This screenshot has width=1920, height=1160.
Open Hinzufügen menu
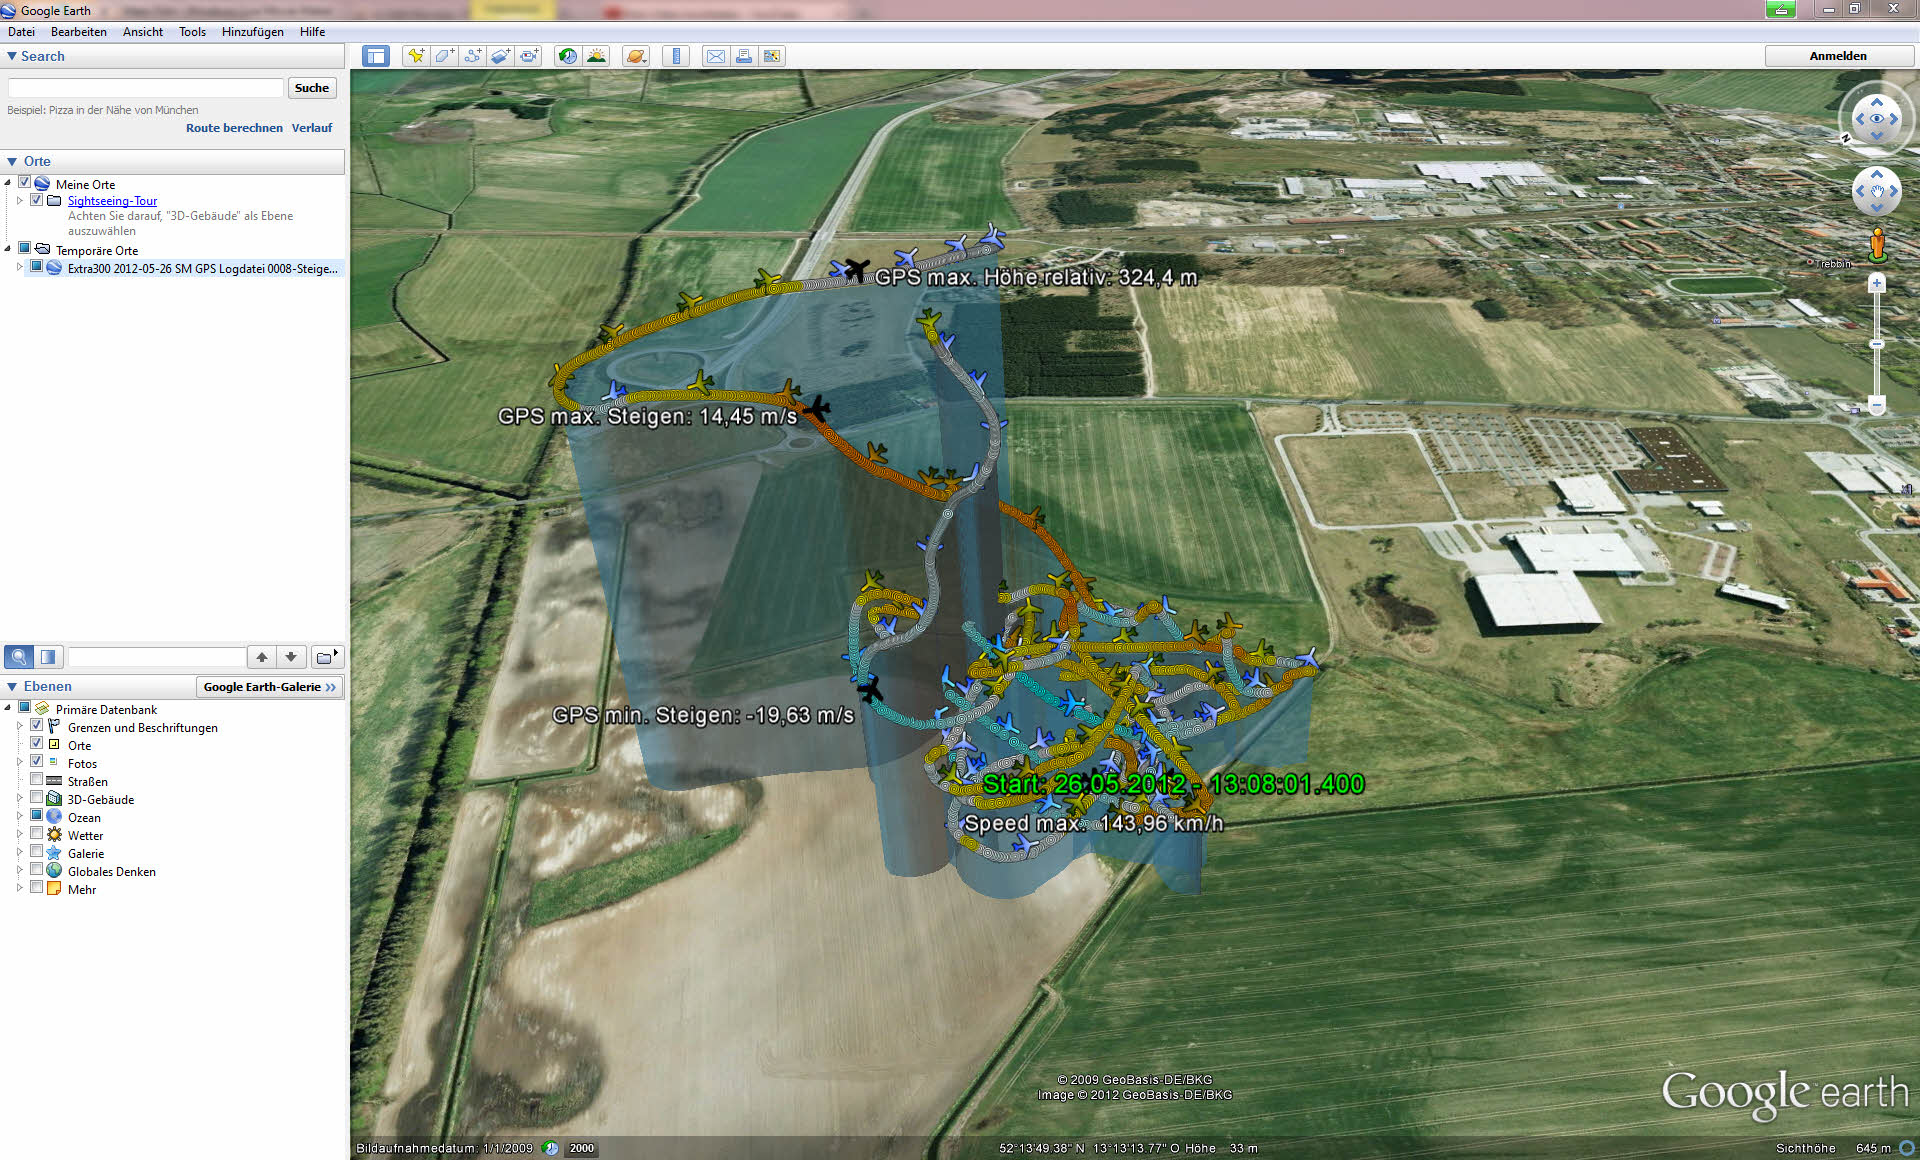[252, 32]
